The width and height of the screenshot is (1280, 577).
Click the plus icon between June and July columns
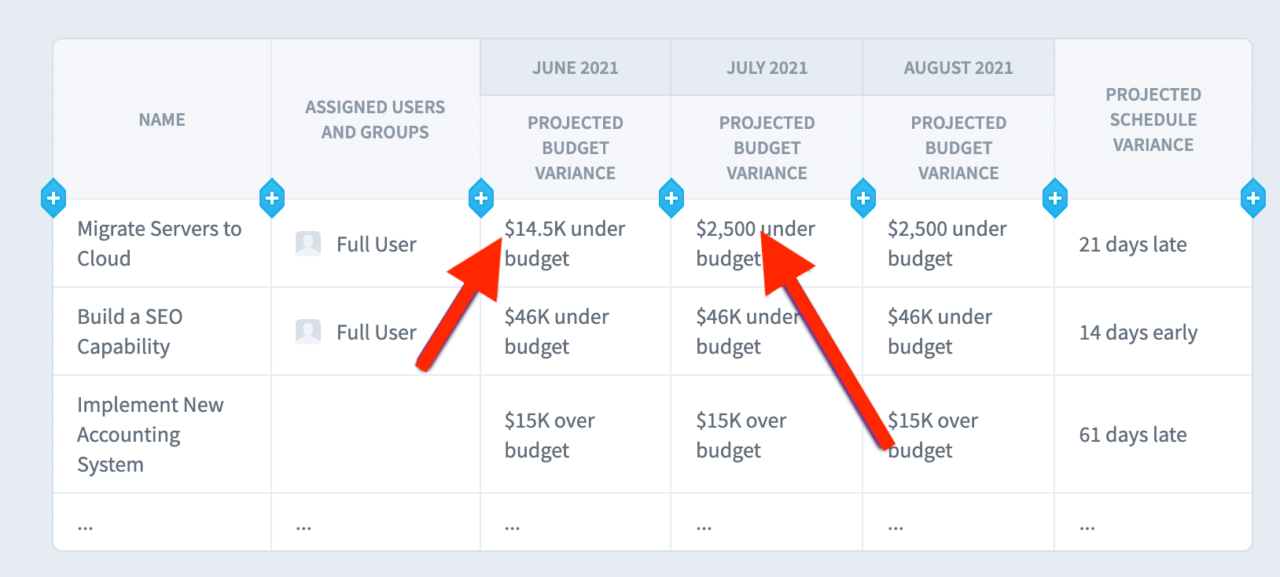point(671,198)
